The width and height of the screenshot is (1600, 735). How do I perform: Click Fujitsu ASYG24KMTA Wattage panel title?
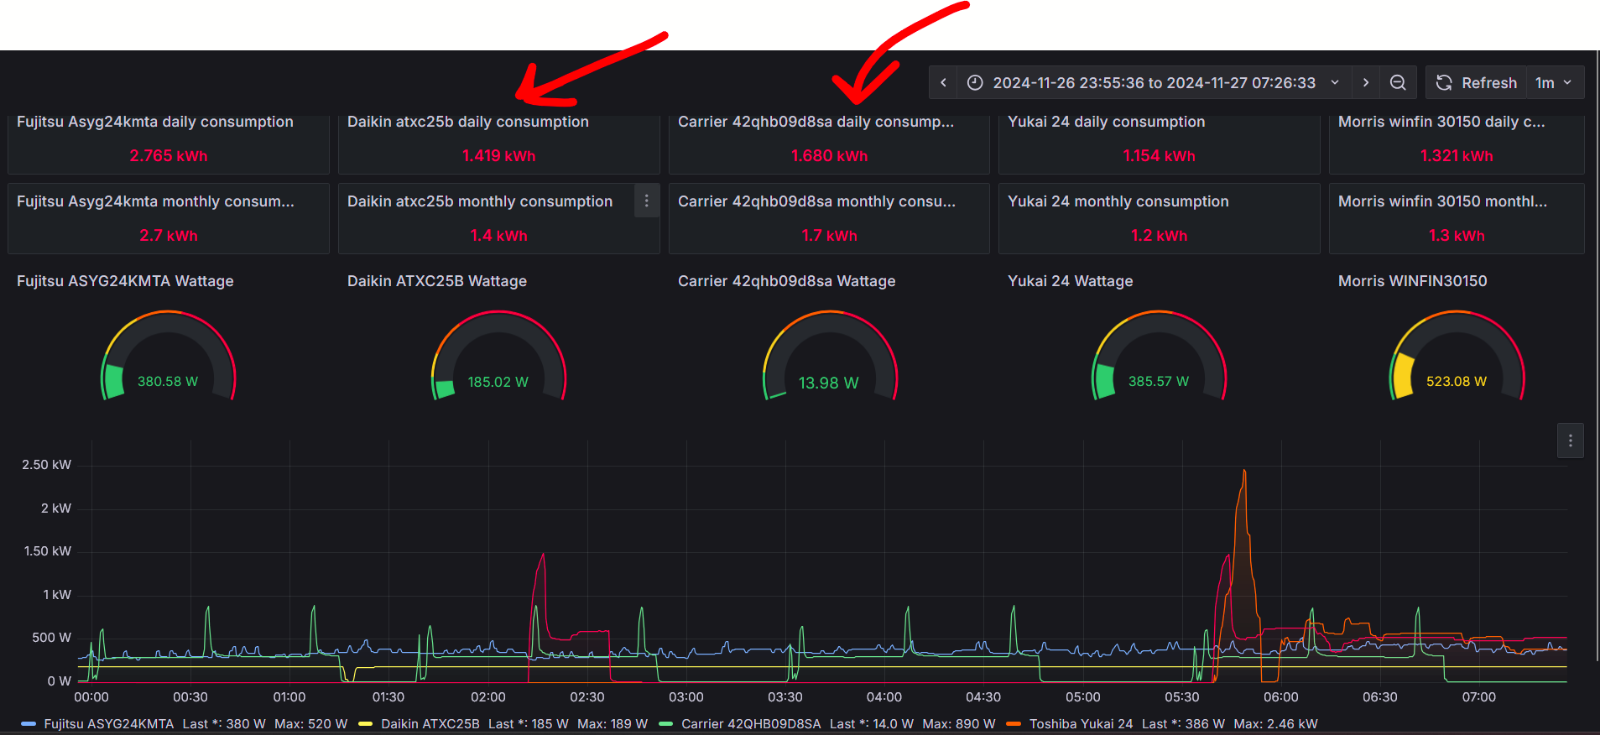125,282
